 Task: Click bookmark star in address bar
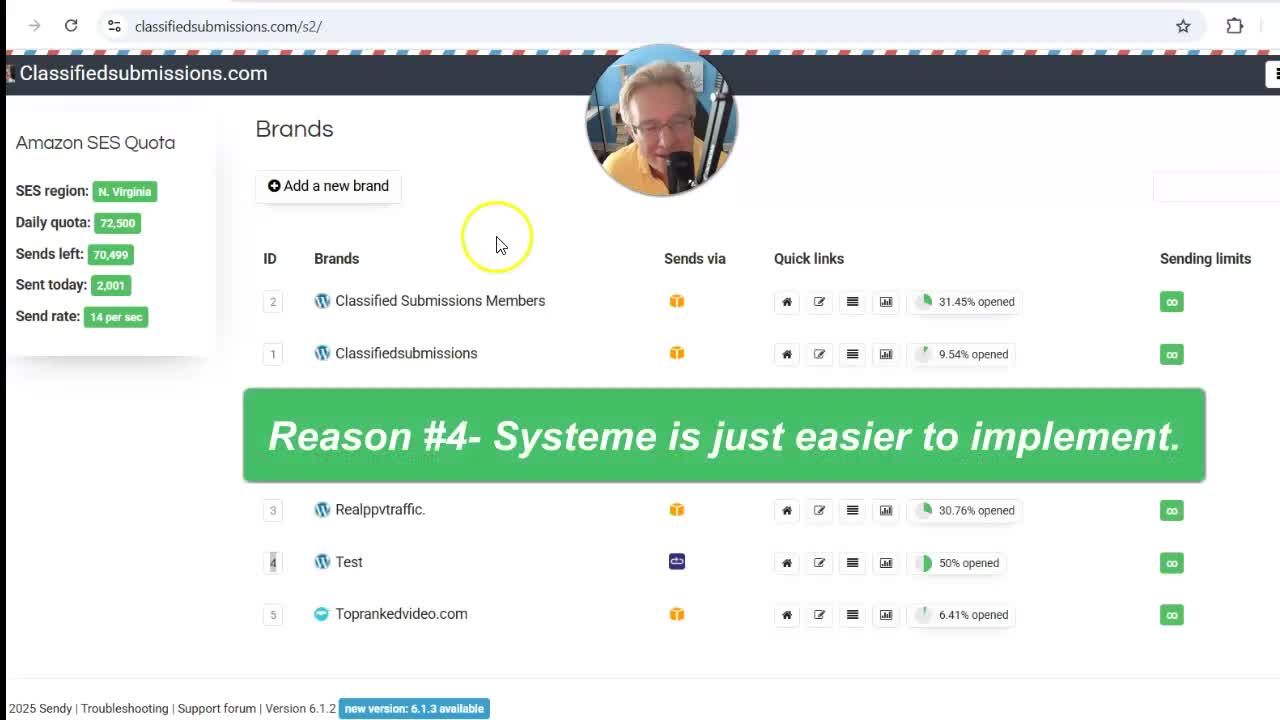(x=1183, y=26)
